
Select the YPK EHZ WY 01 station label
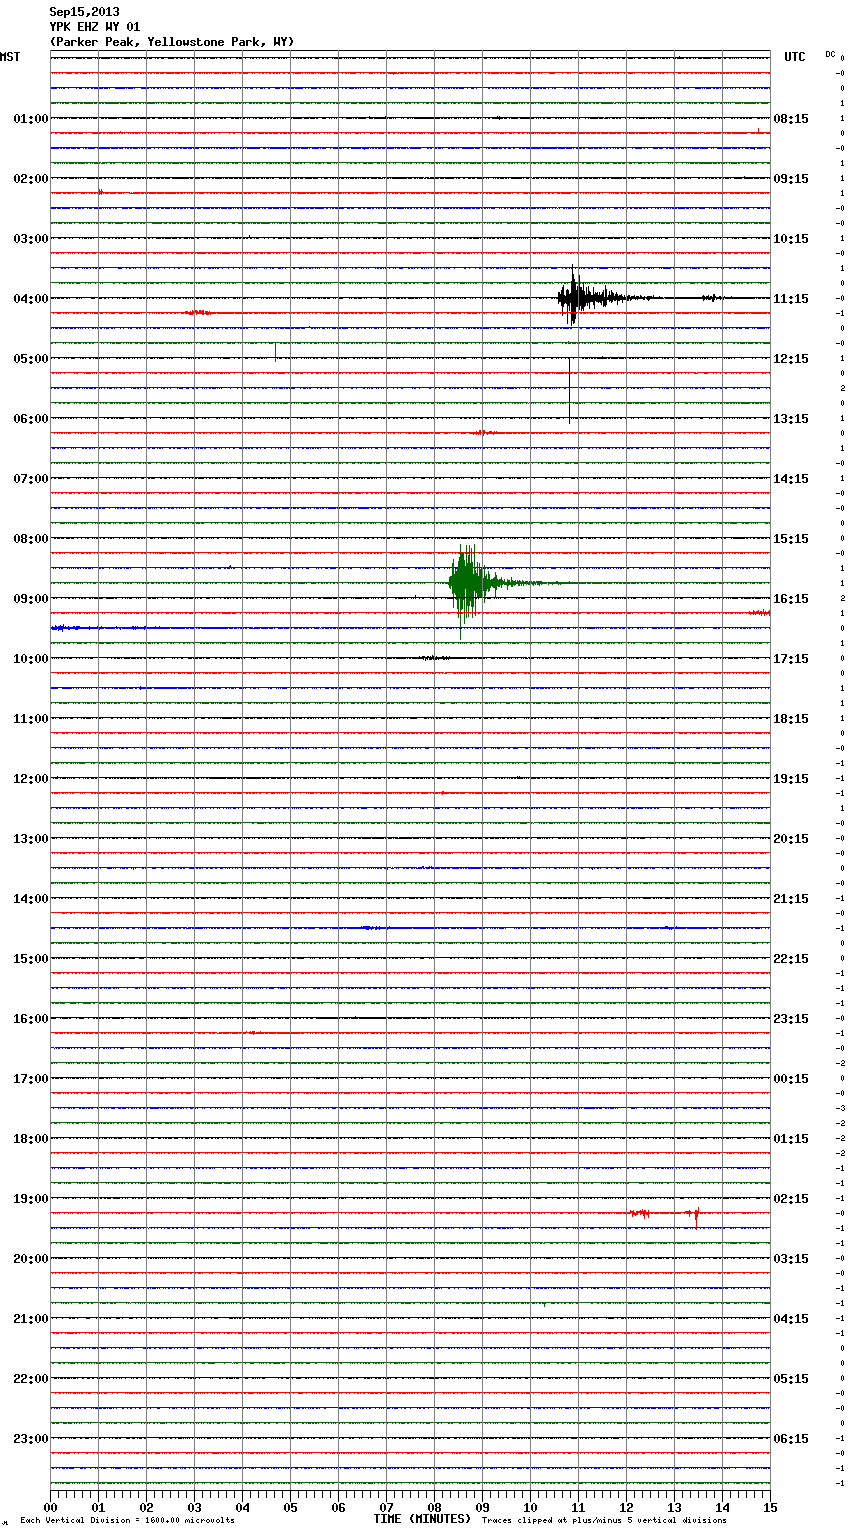95,27
